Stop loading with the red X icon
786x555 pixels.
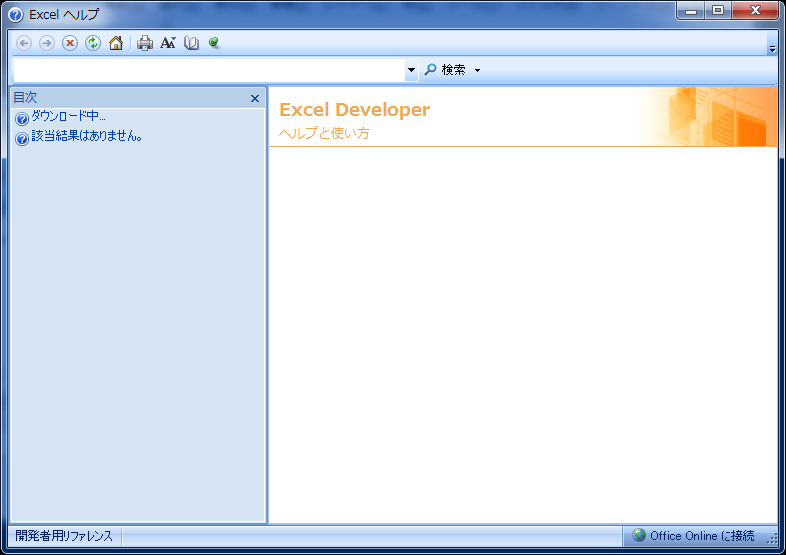point(70,43)
